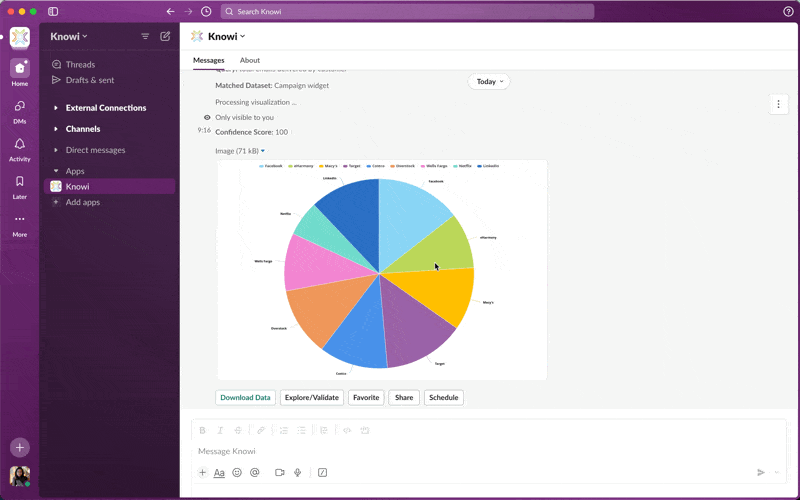Screen dimensions: 800x500
Task: Insert a code block in composer
Action: (365, 430)
